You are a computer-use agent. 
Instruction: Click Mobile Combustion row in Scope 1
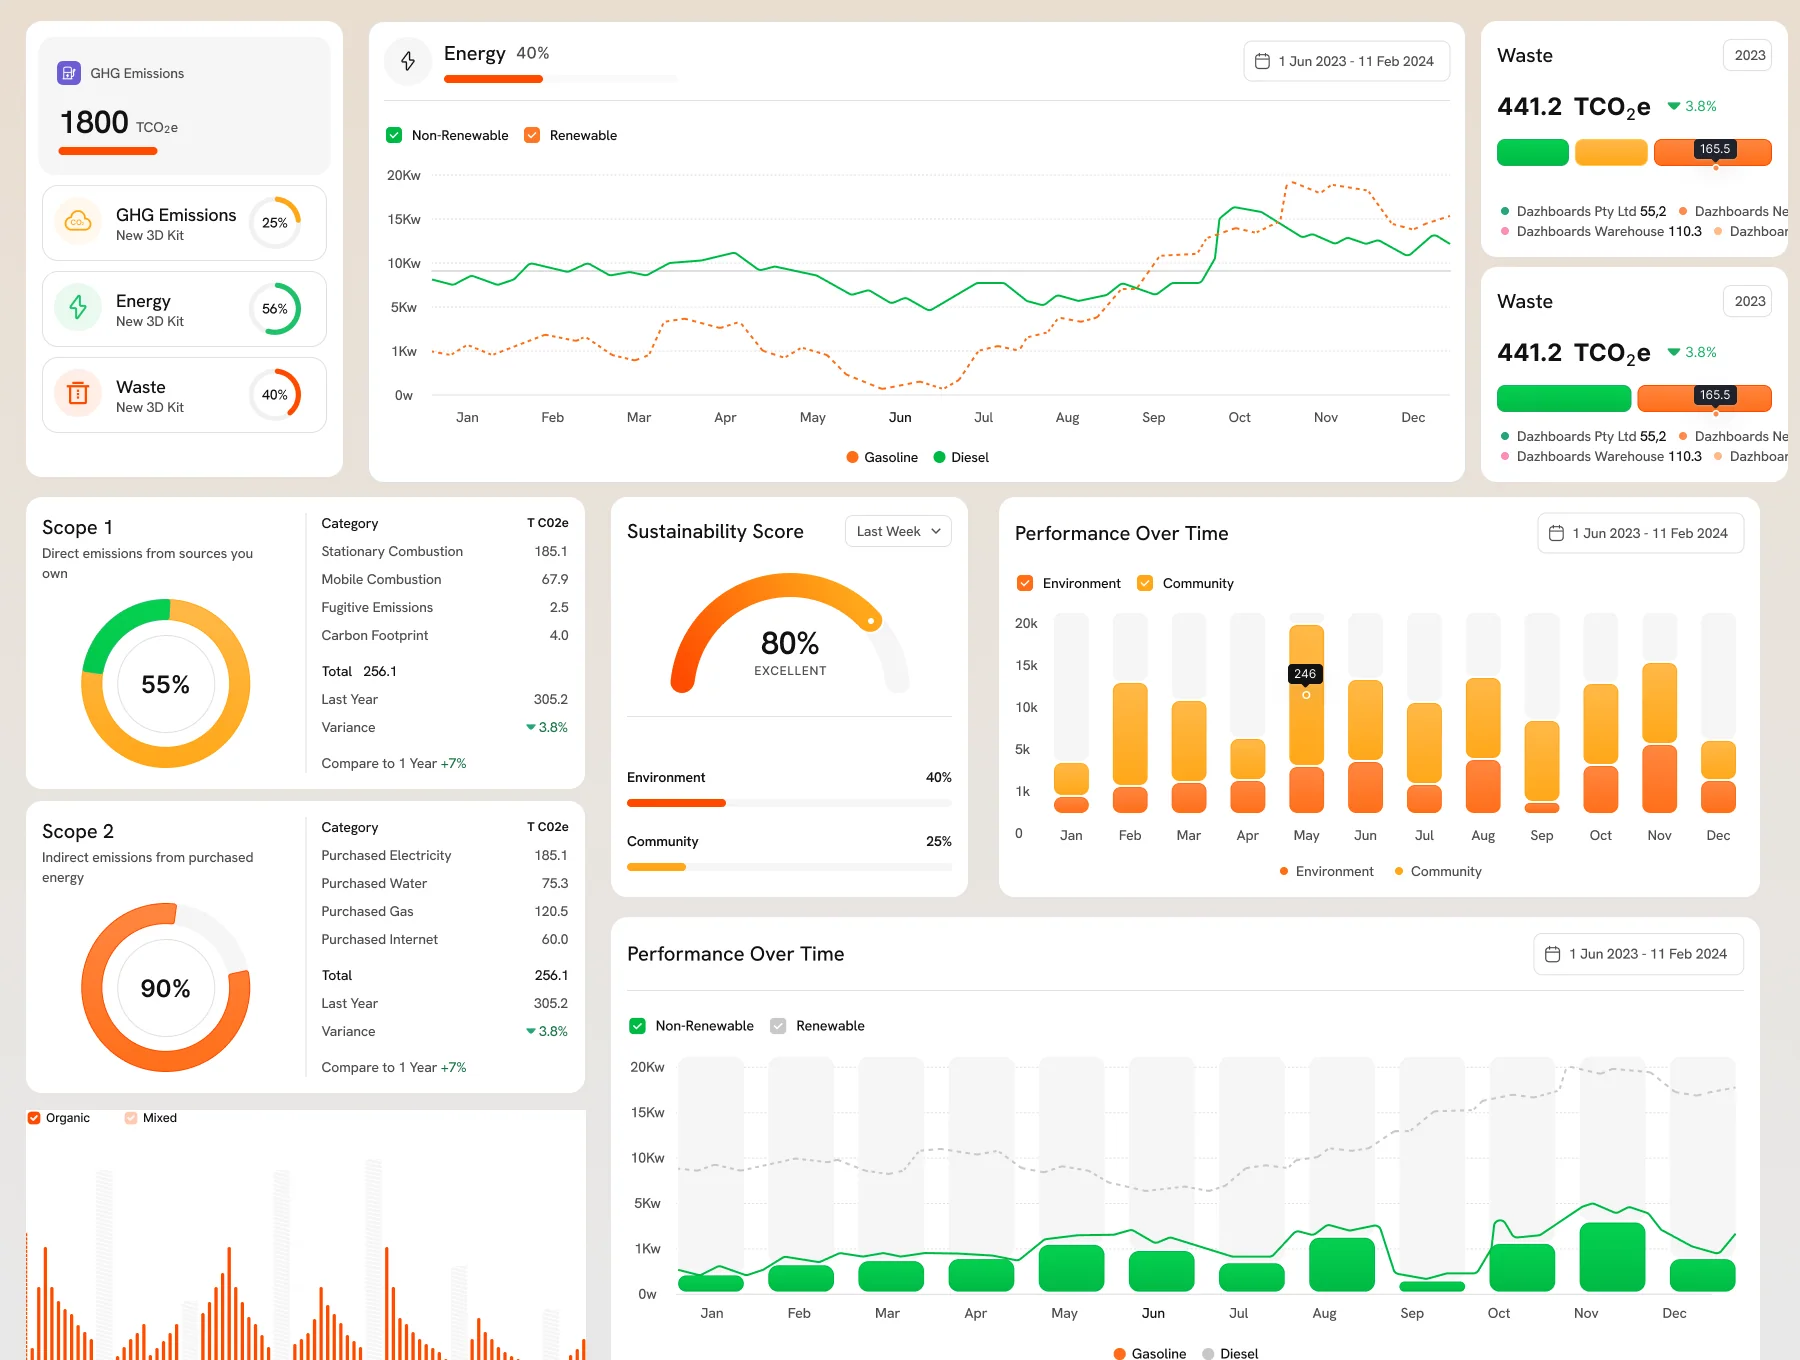[445, 579]
